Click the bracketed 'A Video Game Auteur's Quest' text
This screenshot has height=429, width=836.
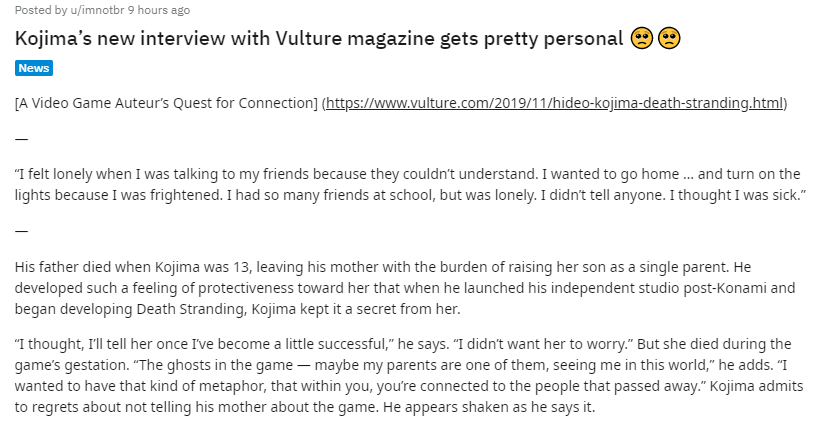tap(166, 103)
